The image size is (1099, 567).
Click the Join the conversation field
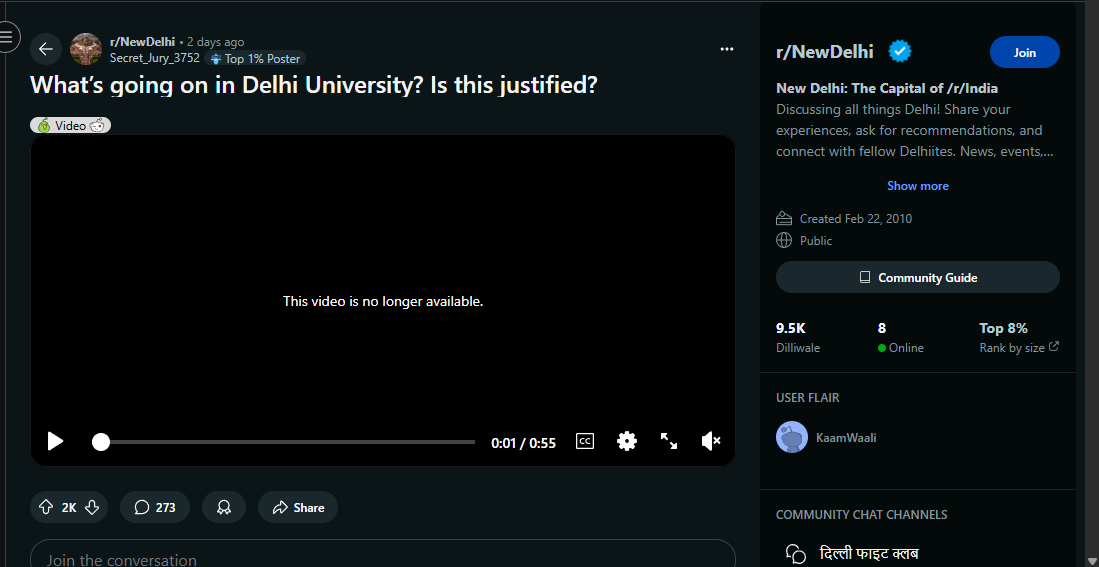coord(383,554)
